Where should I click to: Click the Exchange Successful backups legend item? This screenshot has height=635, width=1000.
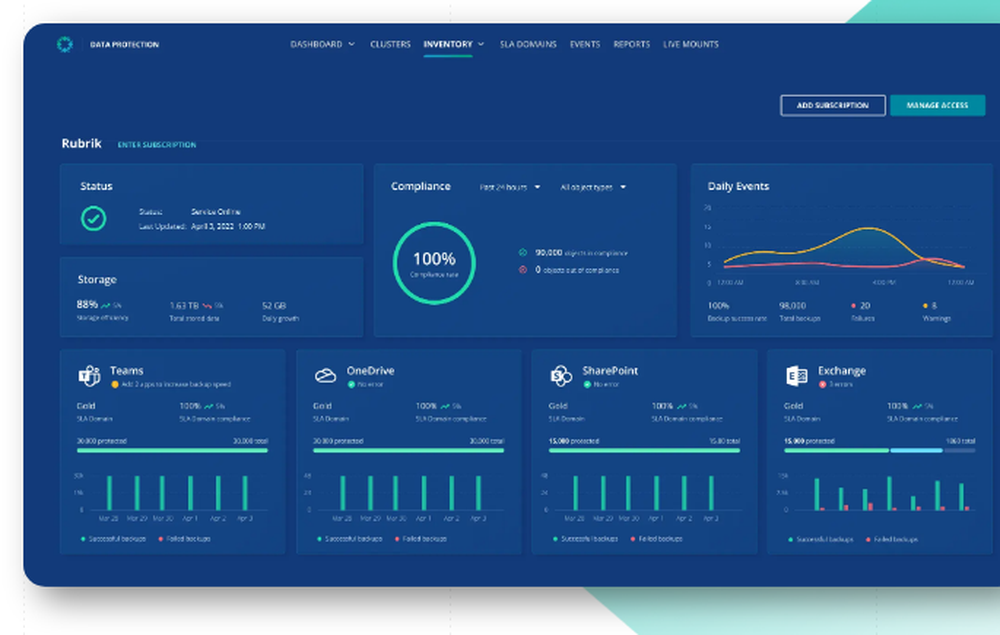click(x=821, y=539)
